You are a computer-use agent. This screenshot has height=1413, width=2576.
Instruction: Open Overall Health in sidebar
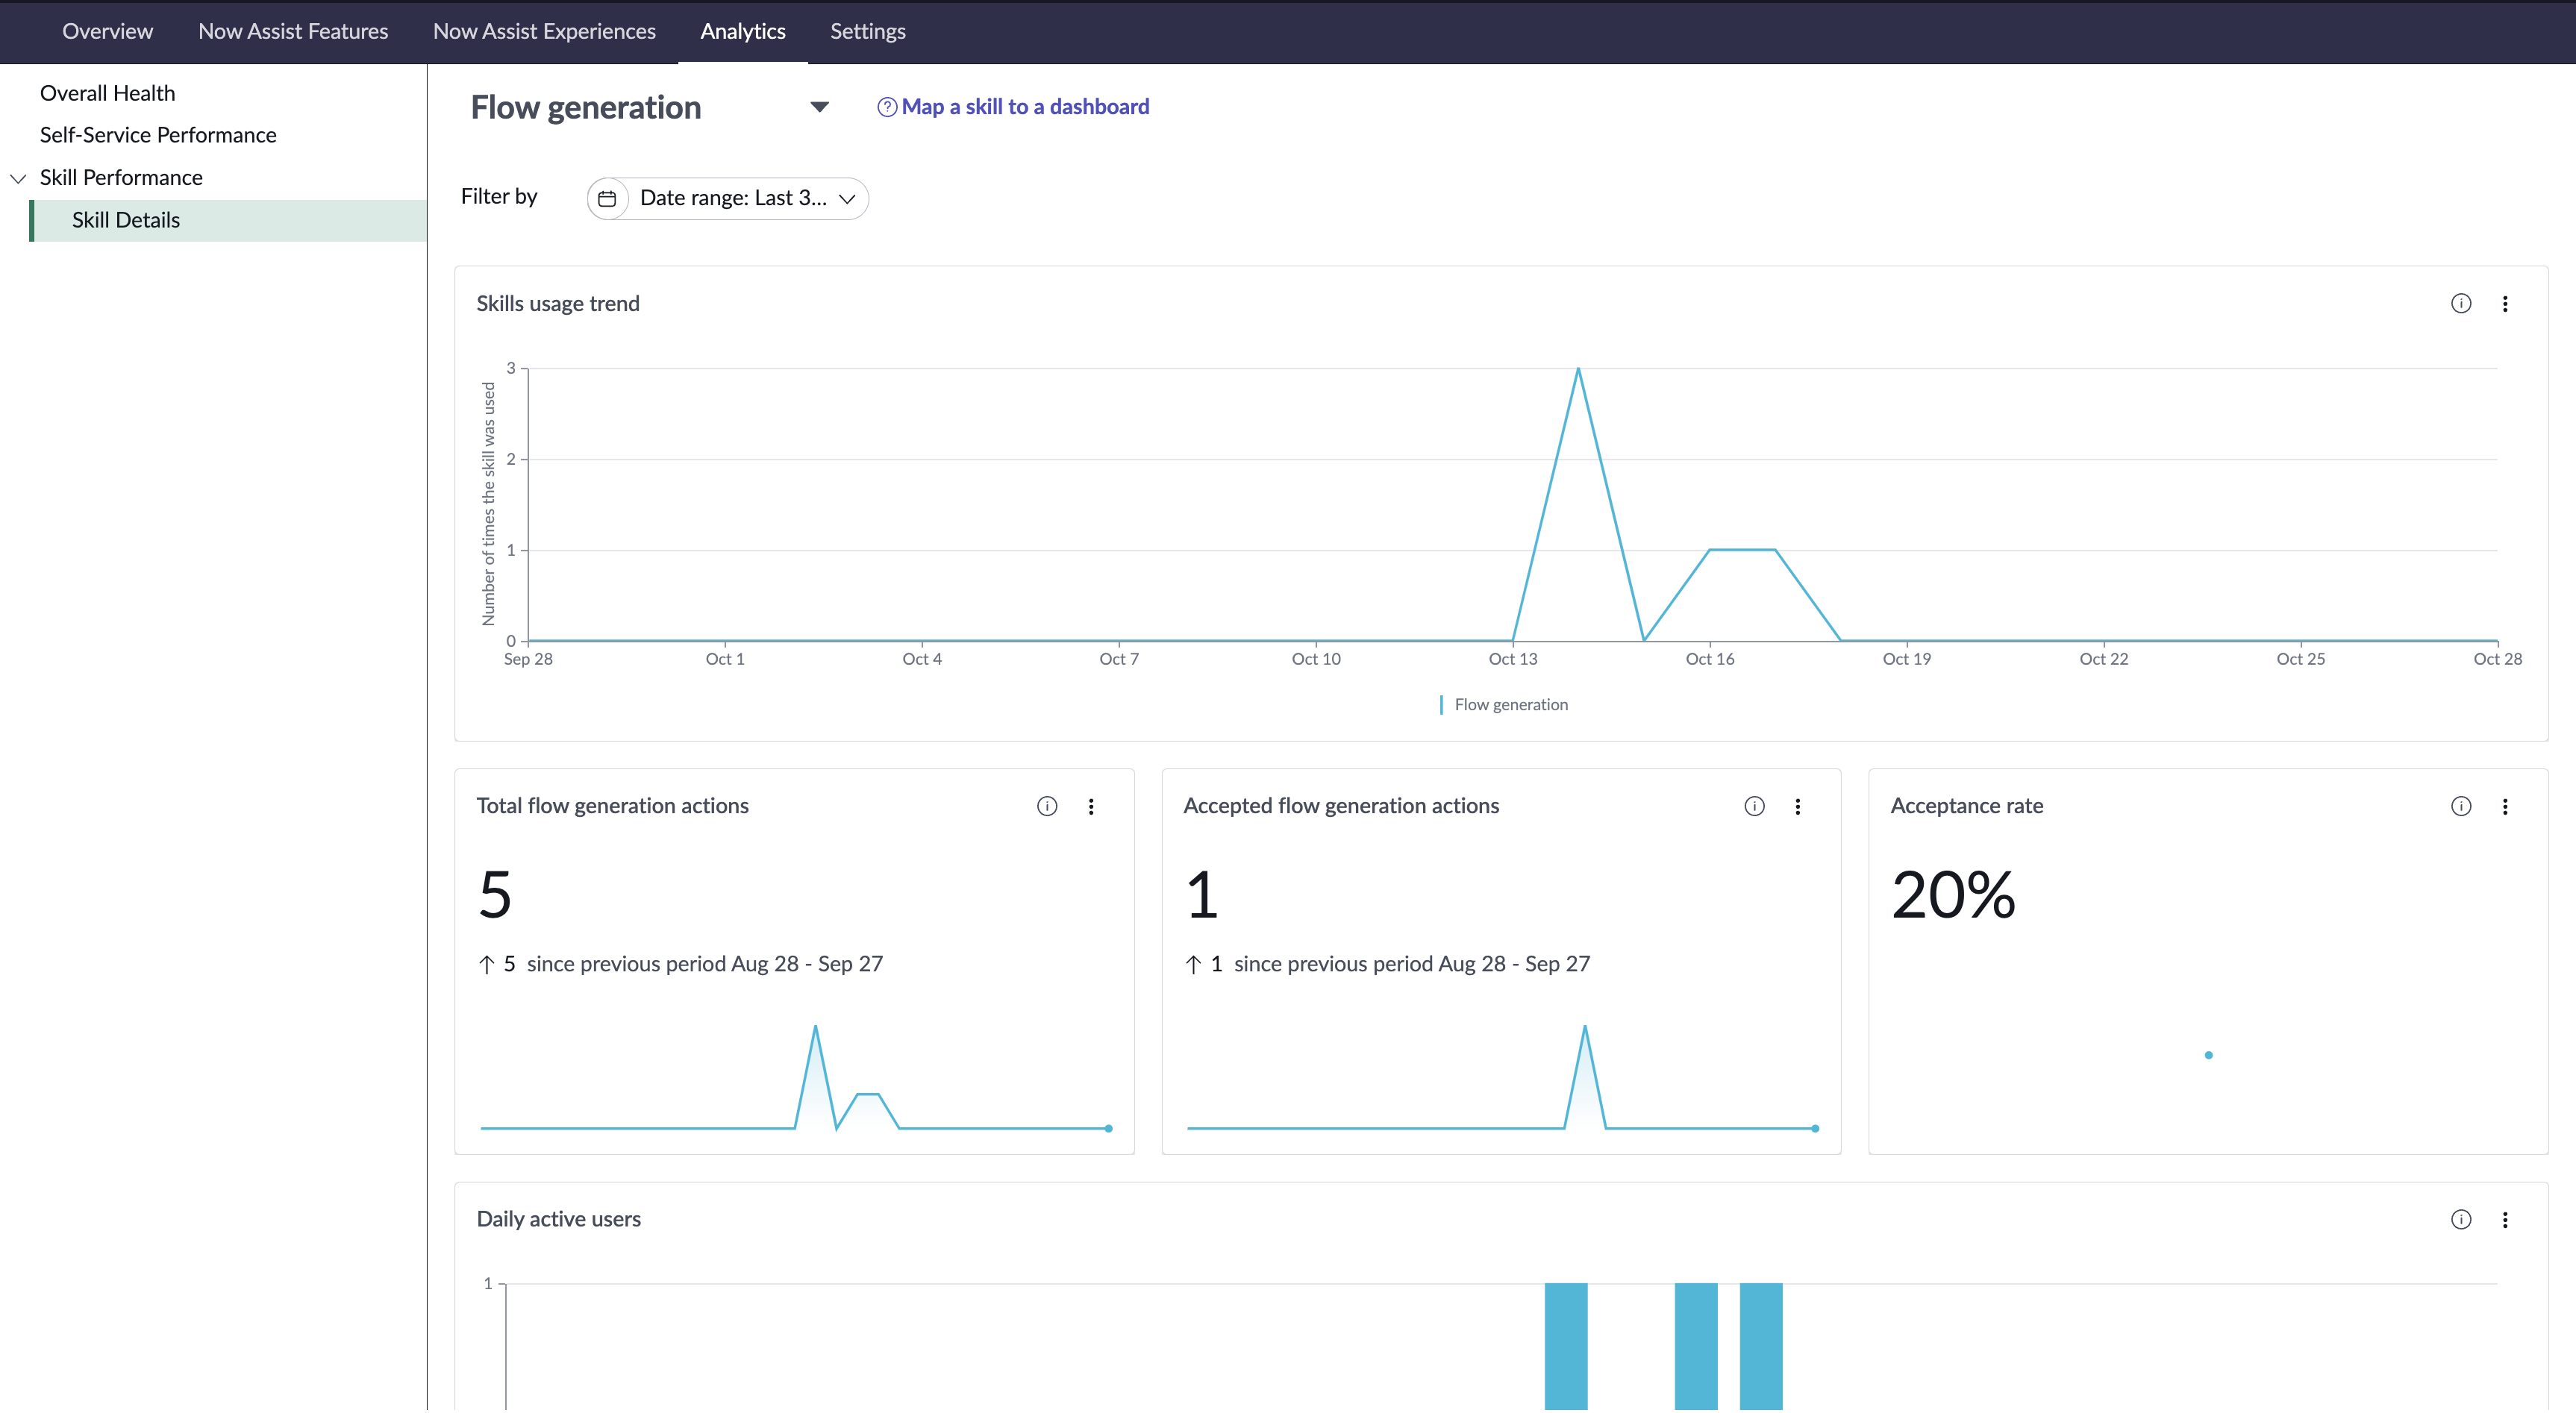click(107, 93)
